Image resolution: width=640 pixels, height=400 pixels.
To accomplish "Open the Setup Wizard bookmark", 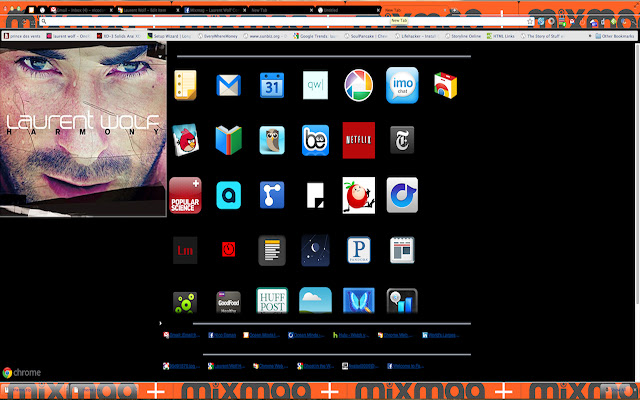I will [x=169, y=36].
